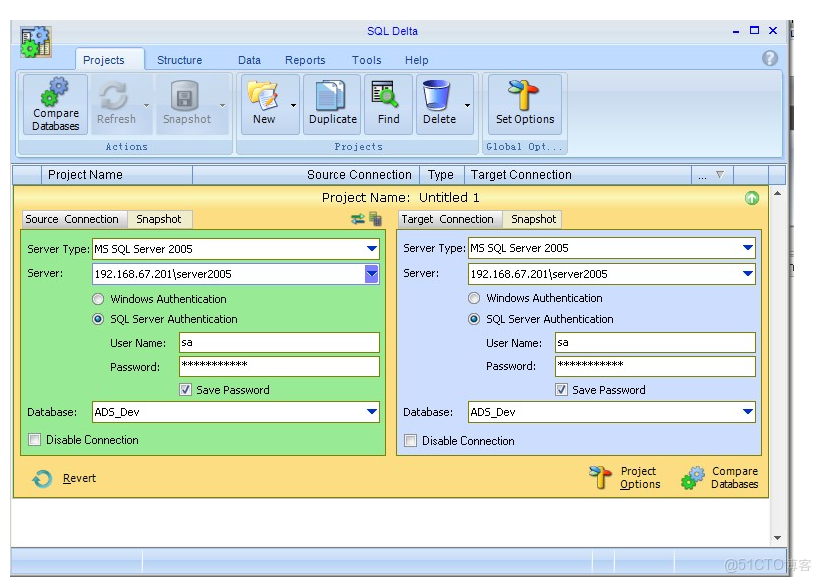Click the Help question mark icon
Image resolution: width=822 pixels, height=582 pixels.
point(769,58)
